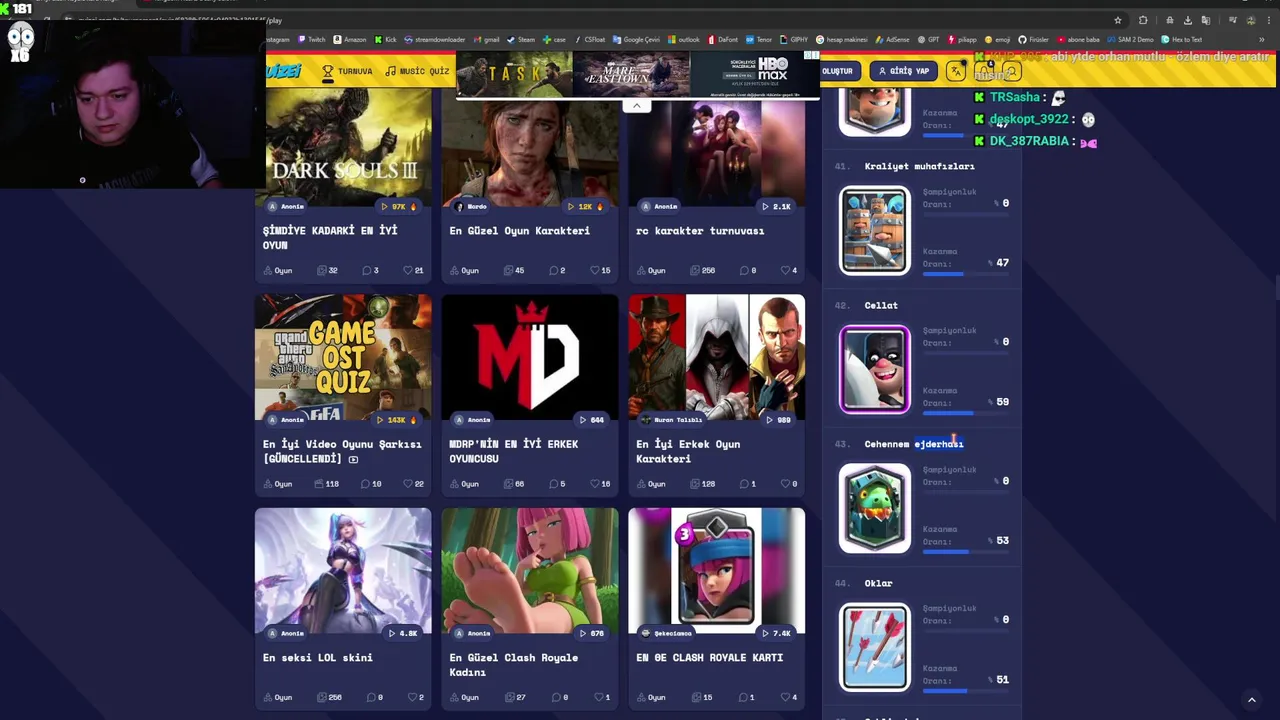Open the Turnuva menu item
1280x720 pixels.
346,71
